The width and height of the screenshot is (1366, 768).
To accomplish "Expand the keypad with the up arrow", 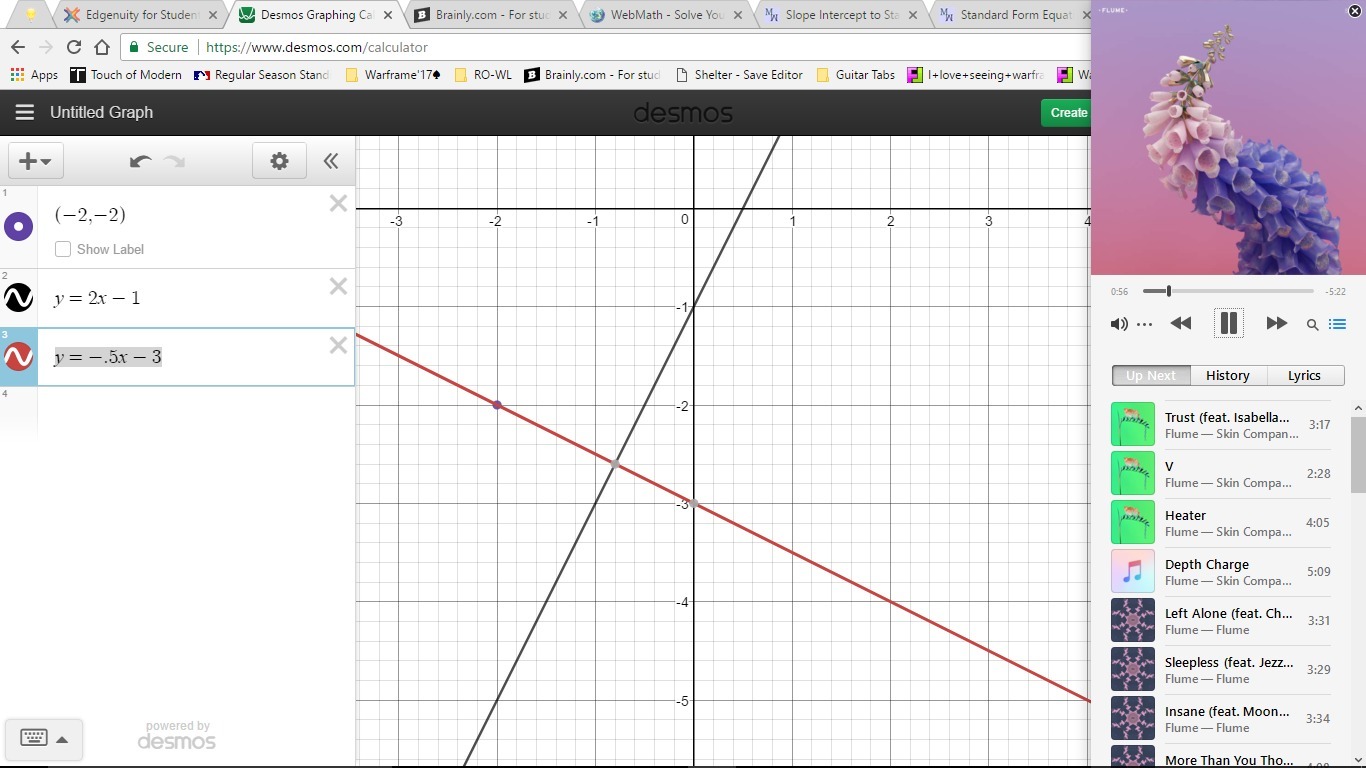I will point(62,740).
